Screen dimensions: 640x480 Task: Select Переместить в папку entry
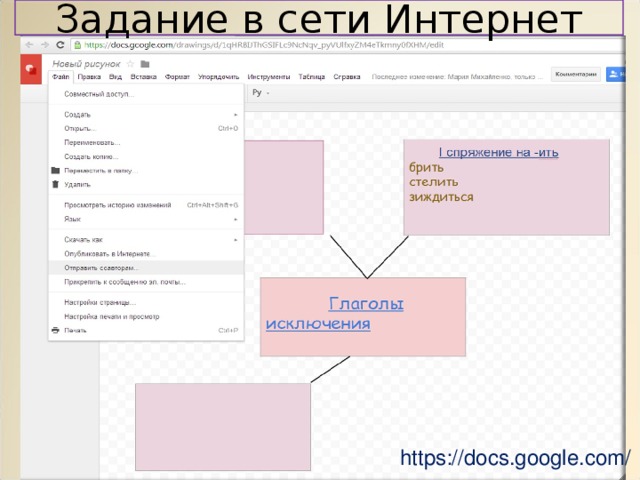pos(146,171)
